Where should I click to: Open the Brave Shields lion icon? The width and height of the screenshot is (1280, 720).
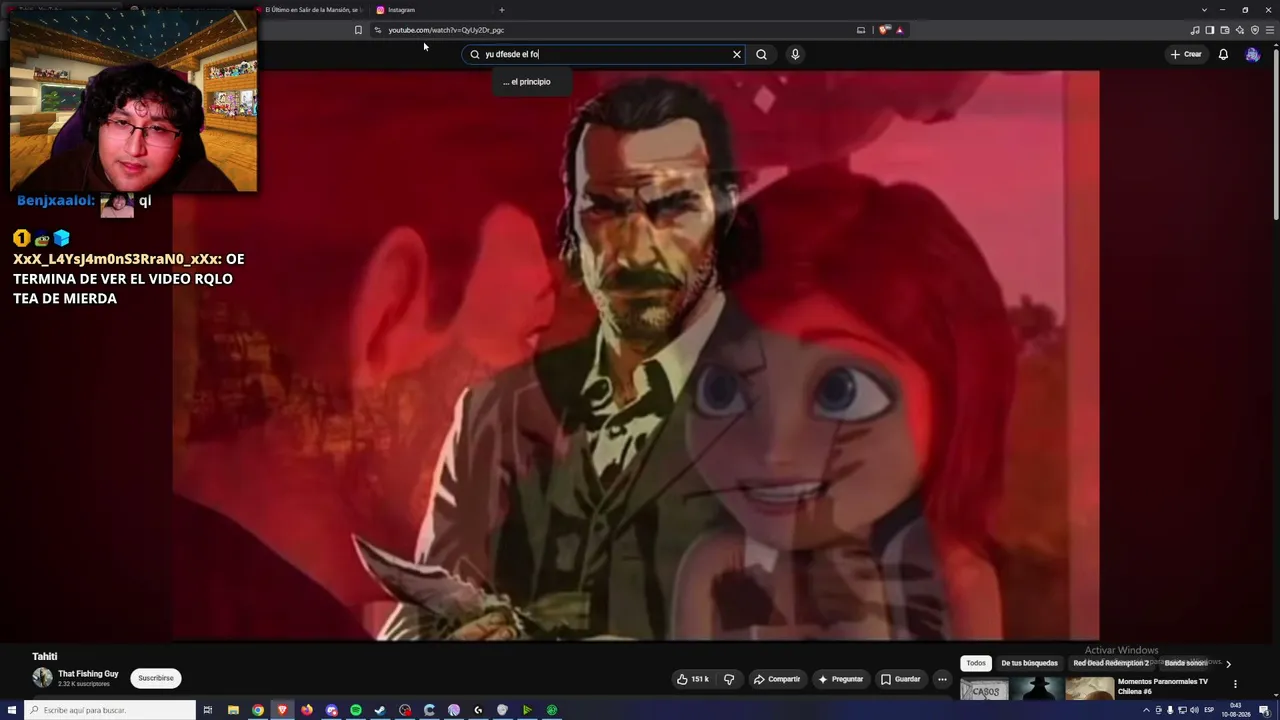[x=884, y=30]
